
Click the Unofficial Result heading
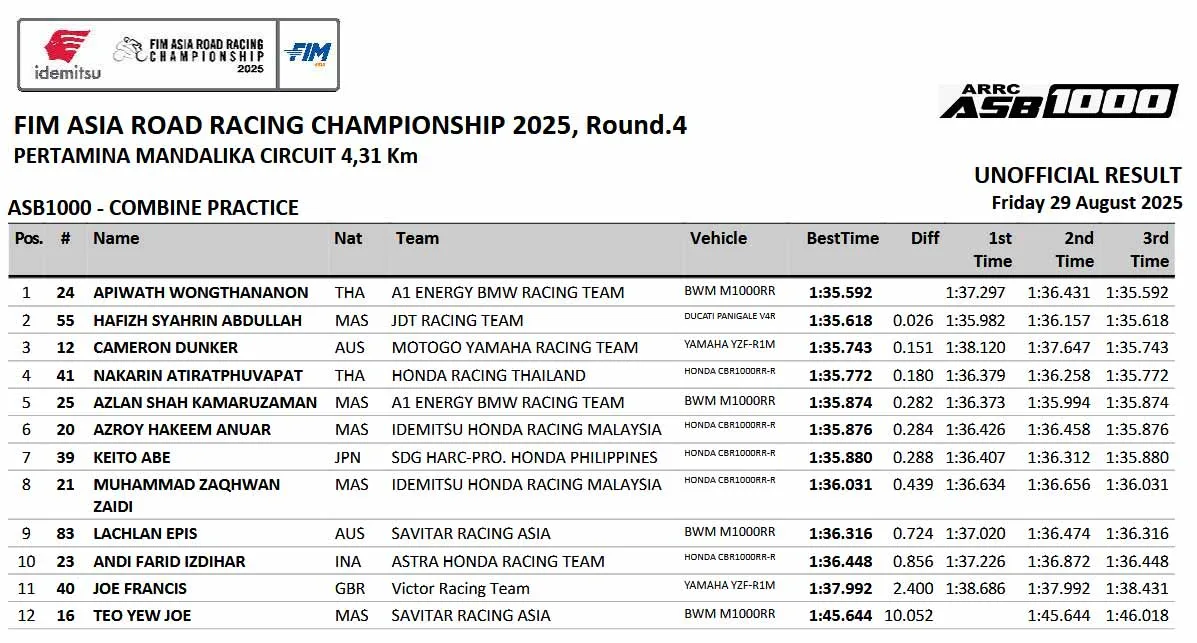click(x=1077, y=176)
